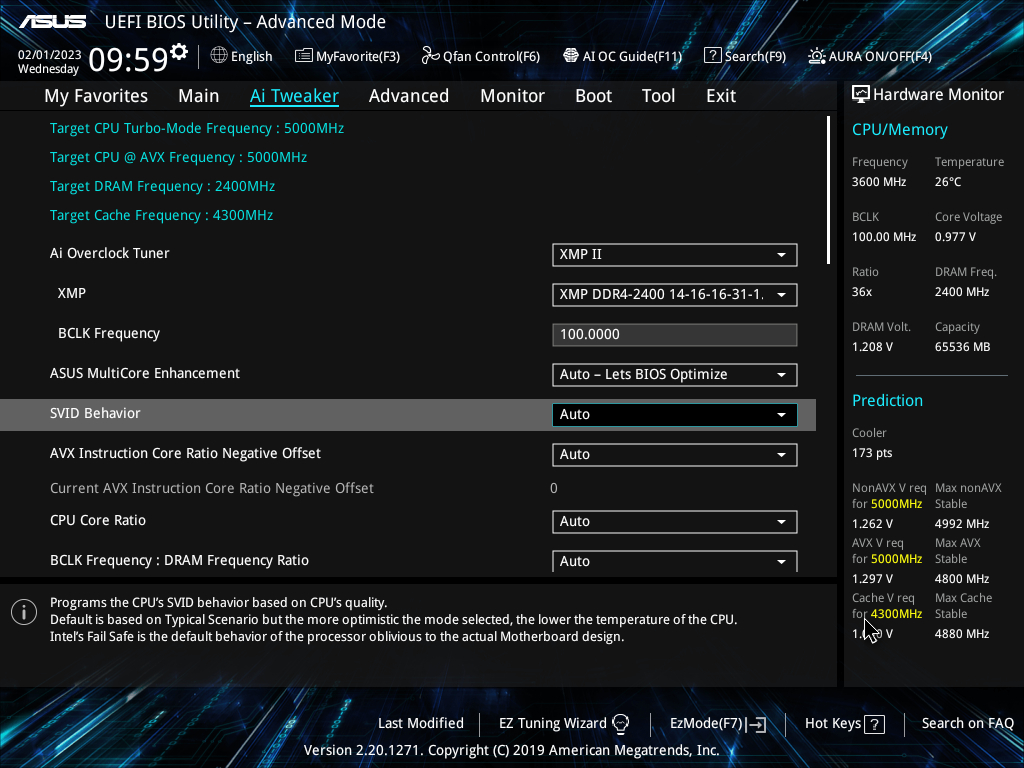1024x768 pixels.
Task: Click Current AVX Instruction Core Ratio Negative Offset
Action: coord(212,488)
